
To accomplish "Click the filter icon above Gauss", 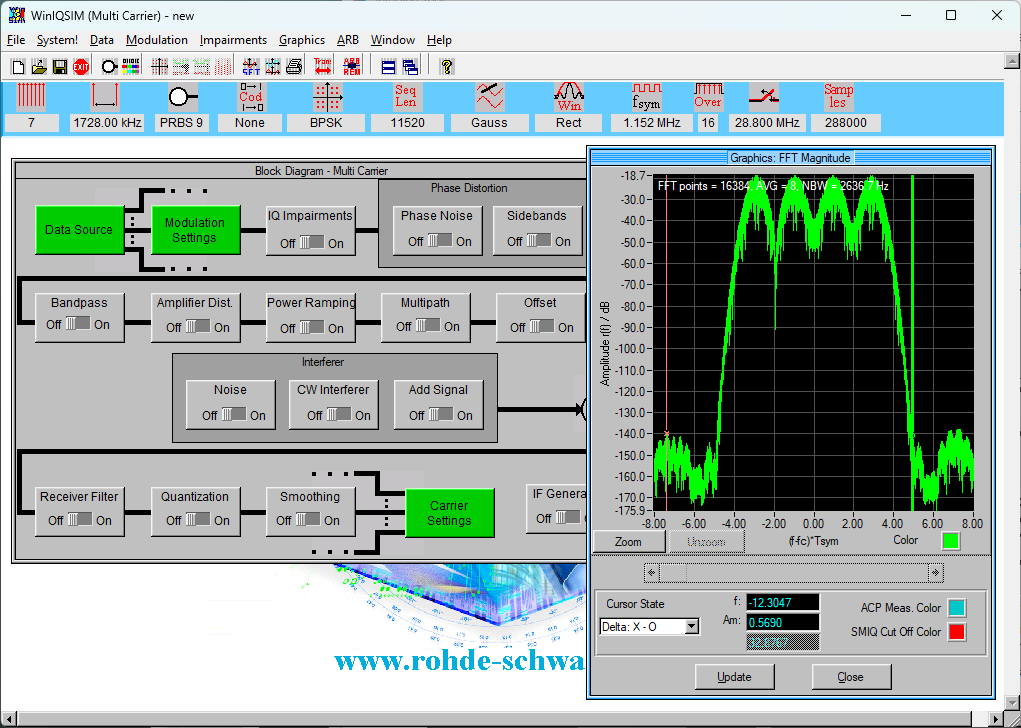I will (x=490, y=96).
